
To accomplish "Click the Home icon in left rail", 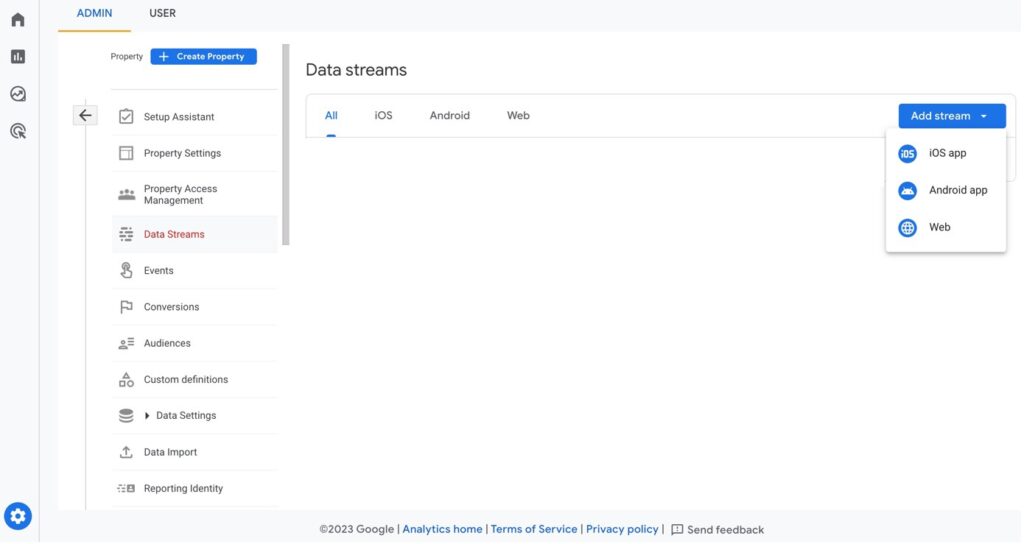I will tap(18, 20).
